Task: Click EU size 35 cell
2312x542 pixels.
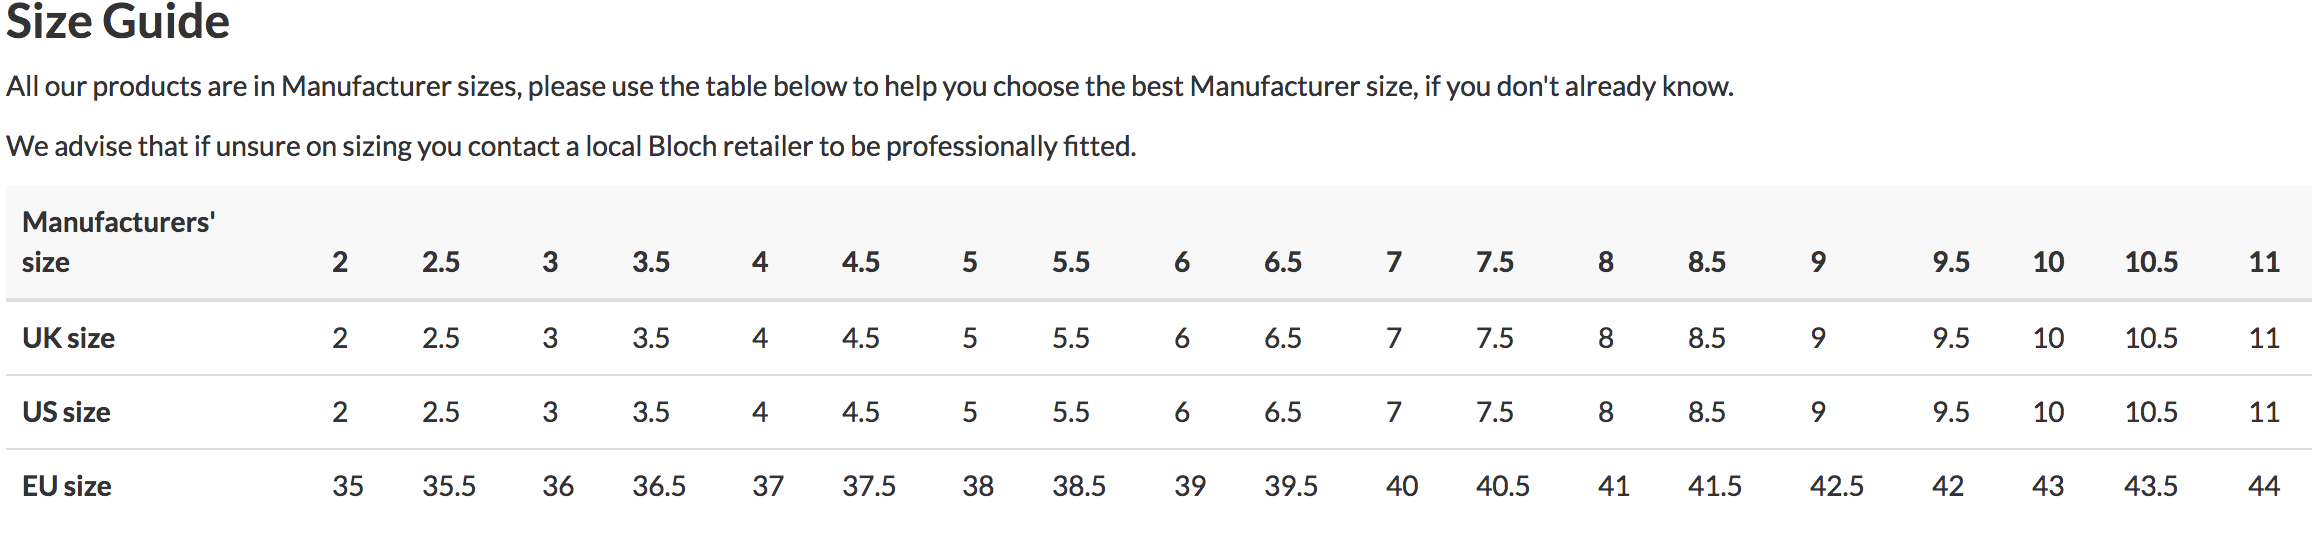Action: [348, 486]
